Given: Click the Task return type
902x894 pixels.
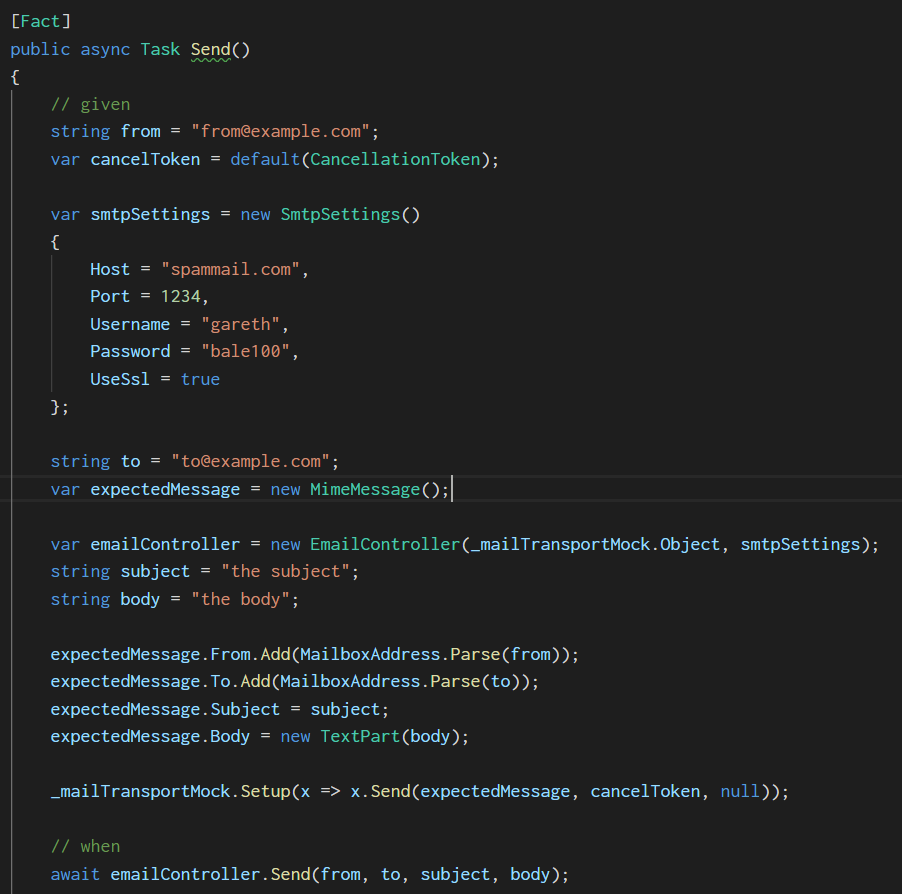Looking at the screenshot, I should 160,49.
